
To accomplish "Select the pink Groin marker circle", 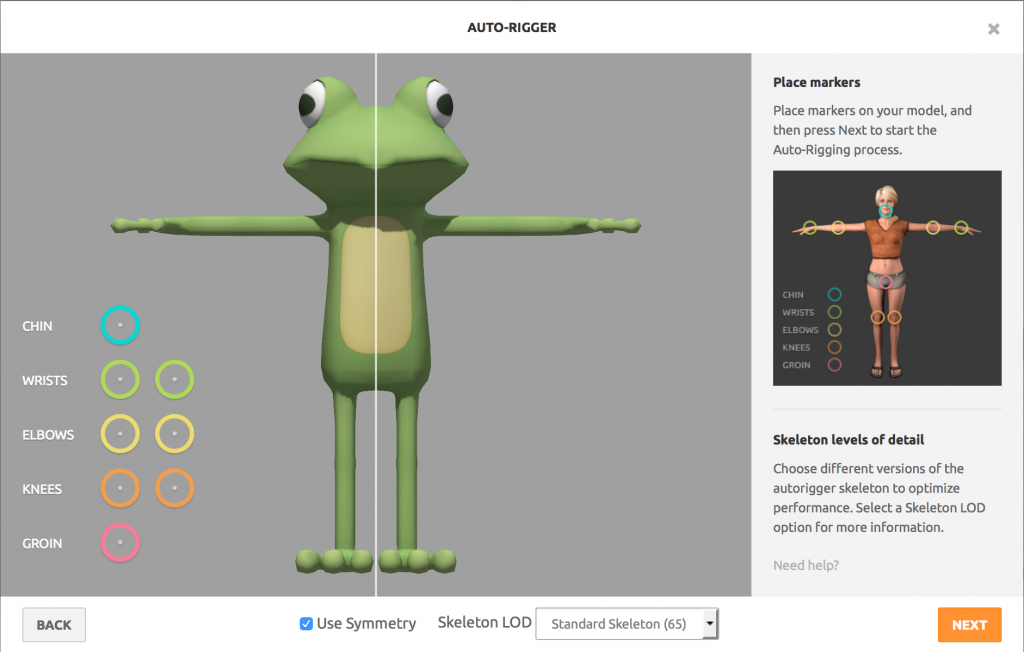I will coord(120,543).
